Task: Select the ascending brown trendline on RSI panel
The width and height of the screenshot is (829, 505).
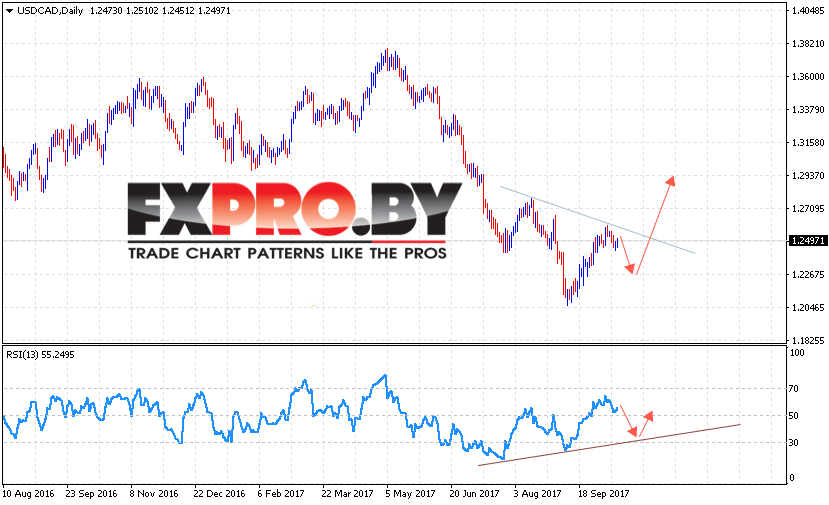Action: click(x=609, y=445)
